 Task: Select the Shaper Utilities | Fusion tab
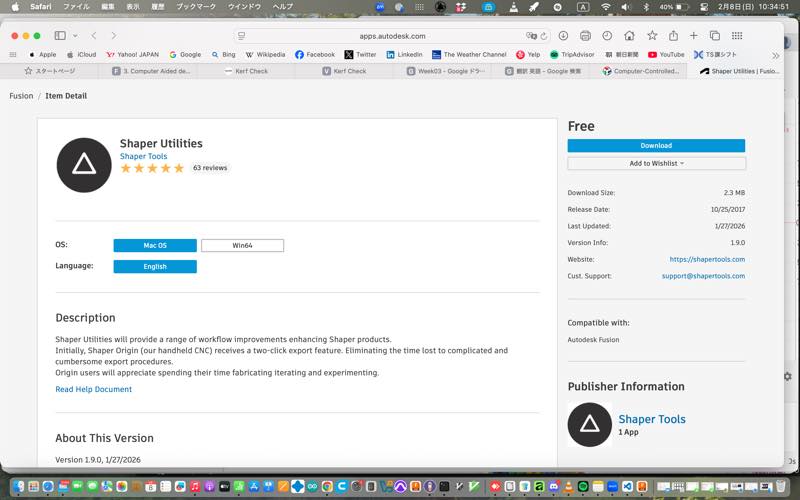739,71
